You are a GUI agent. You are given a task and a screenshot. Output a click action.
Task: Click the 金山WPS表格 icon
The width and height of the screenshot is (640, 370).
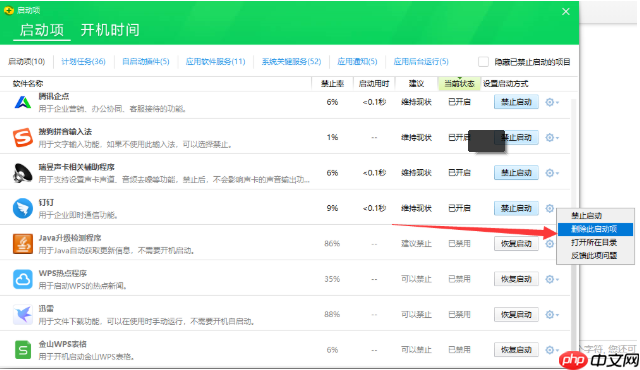[x=23, y=350]
